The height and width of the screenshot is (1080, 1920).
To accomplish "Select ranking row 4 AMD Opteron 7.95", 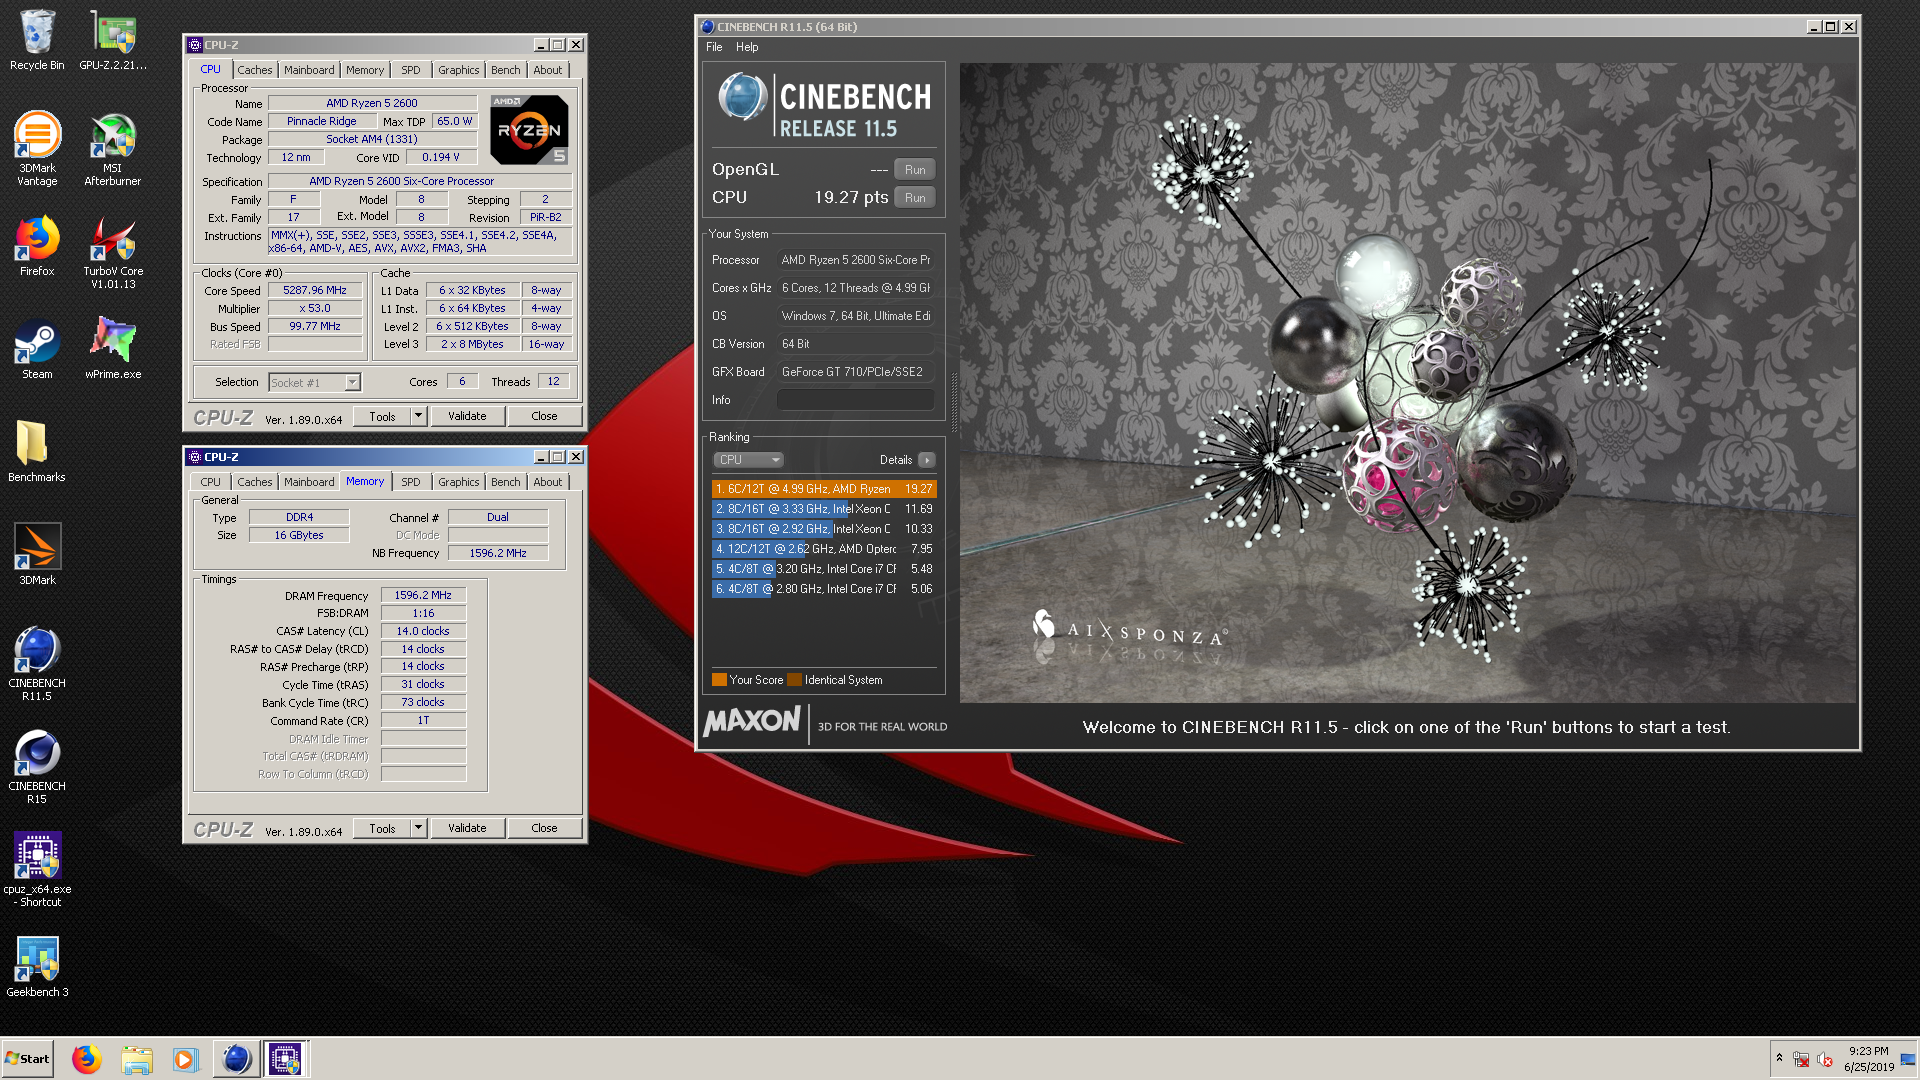I will coord(824,549).
